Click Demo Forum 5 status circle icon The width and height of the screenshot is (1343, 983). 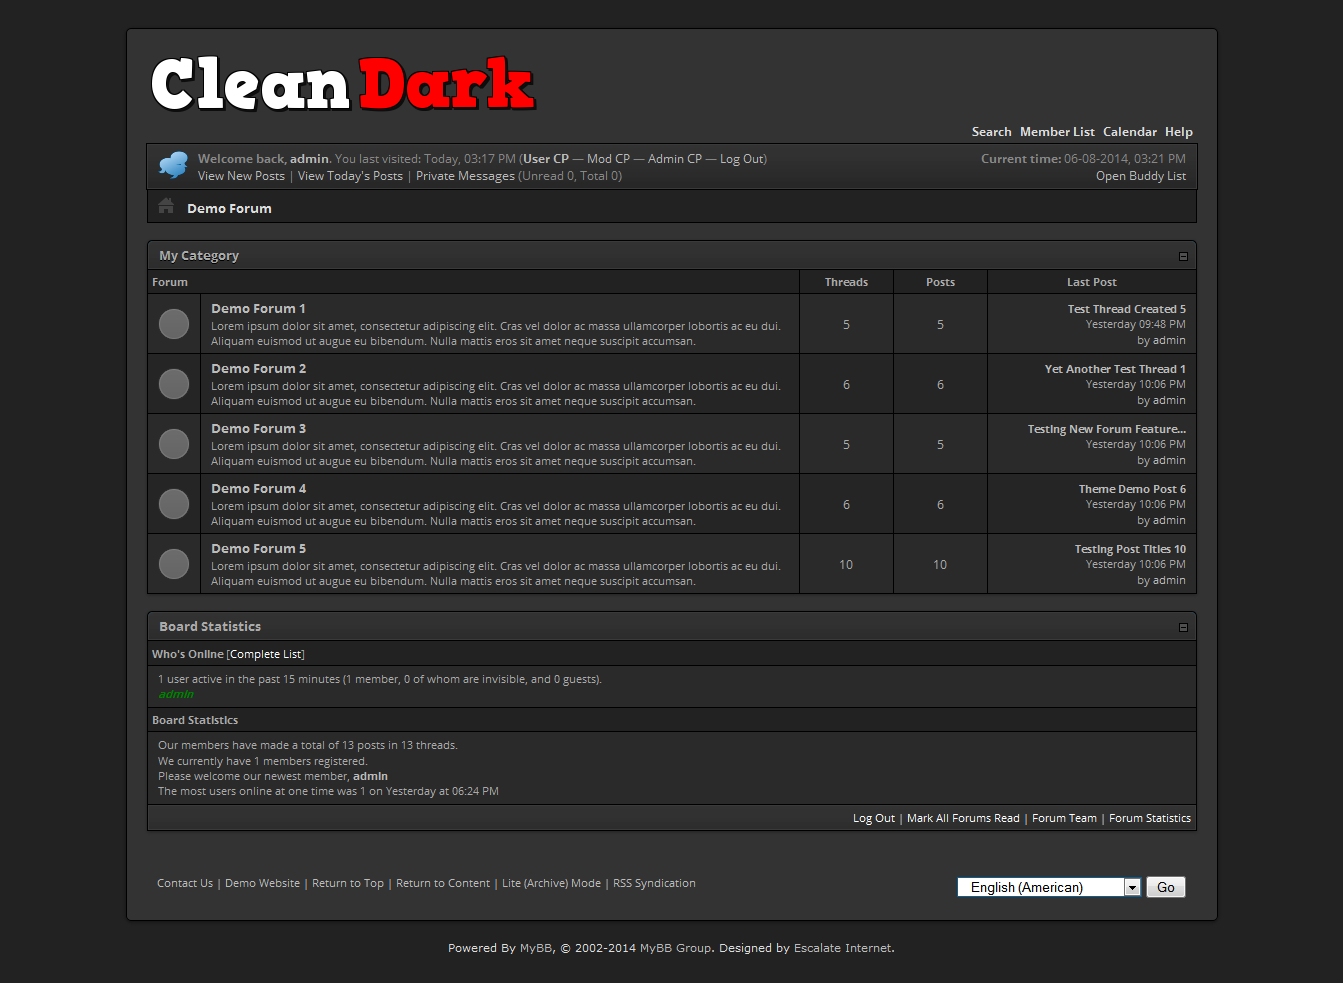tap(174, 564)
